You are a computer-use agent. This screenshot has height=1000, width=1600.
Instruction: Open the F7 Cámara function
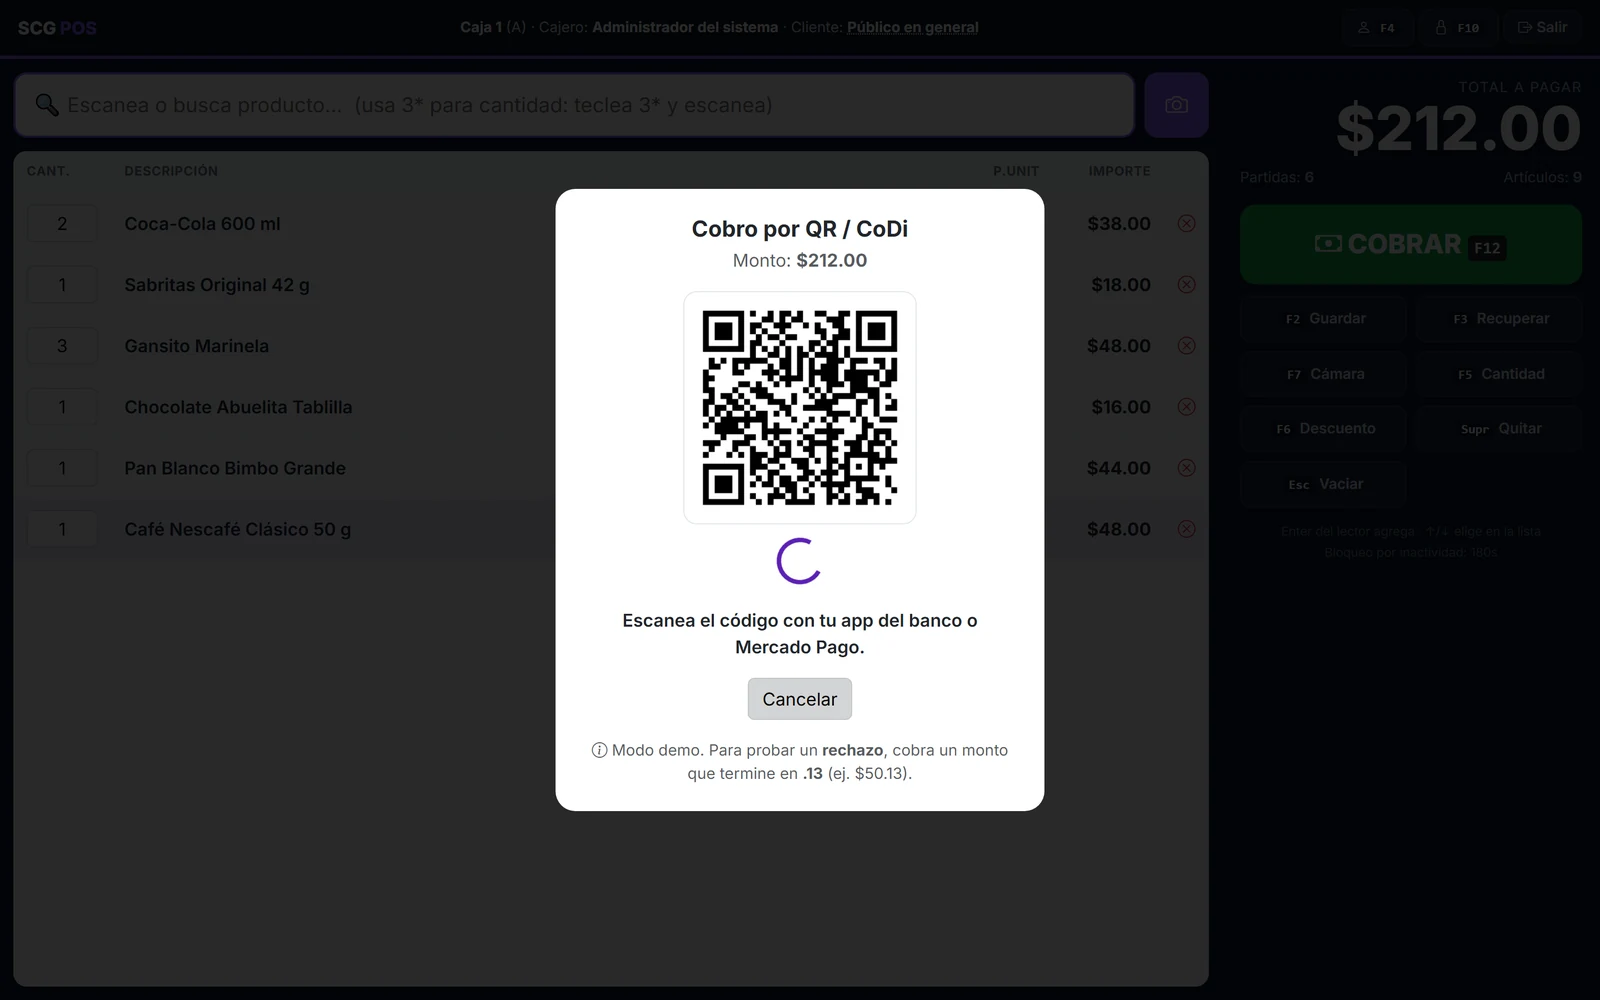pos(1324,374)
